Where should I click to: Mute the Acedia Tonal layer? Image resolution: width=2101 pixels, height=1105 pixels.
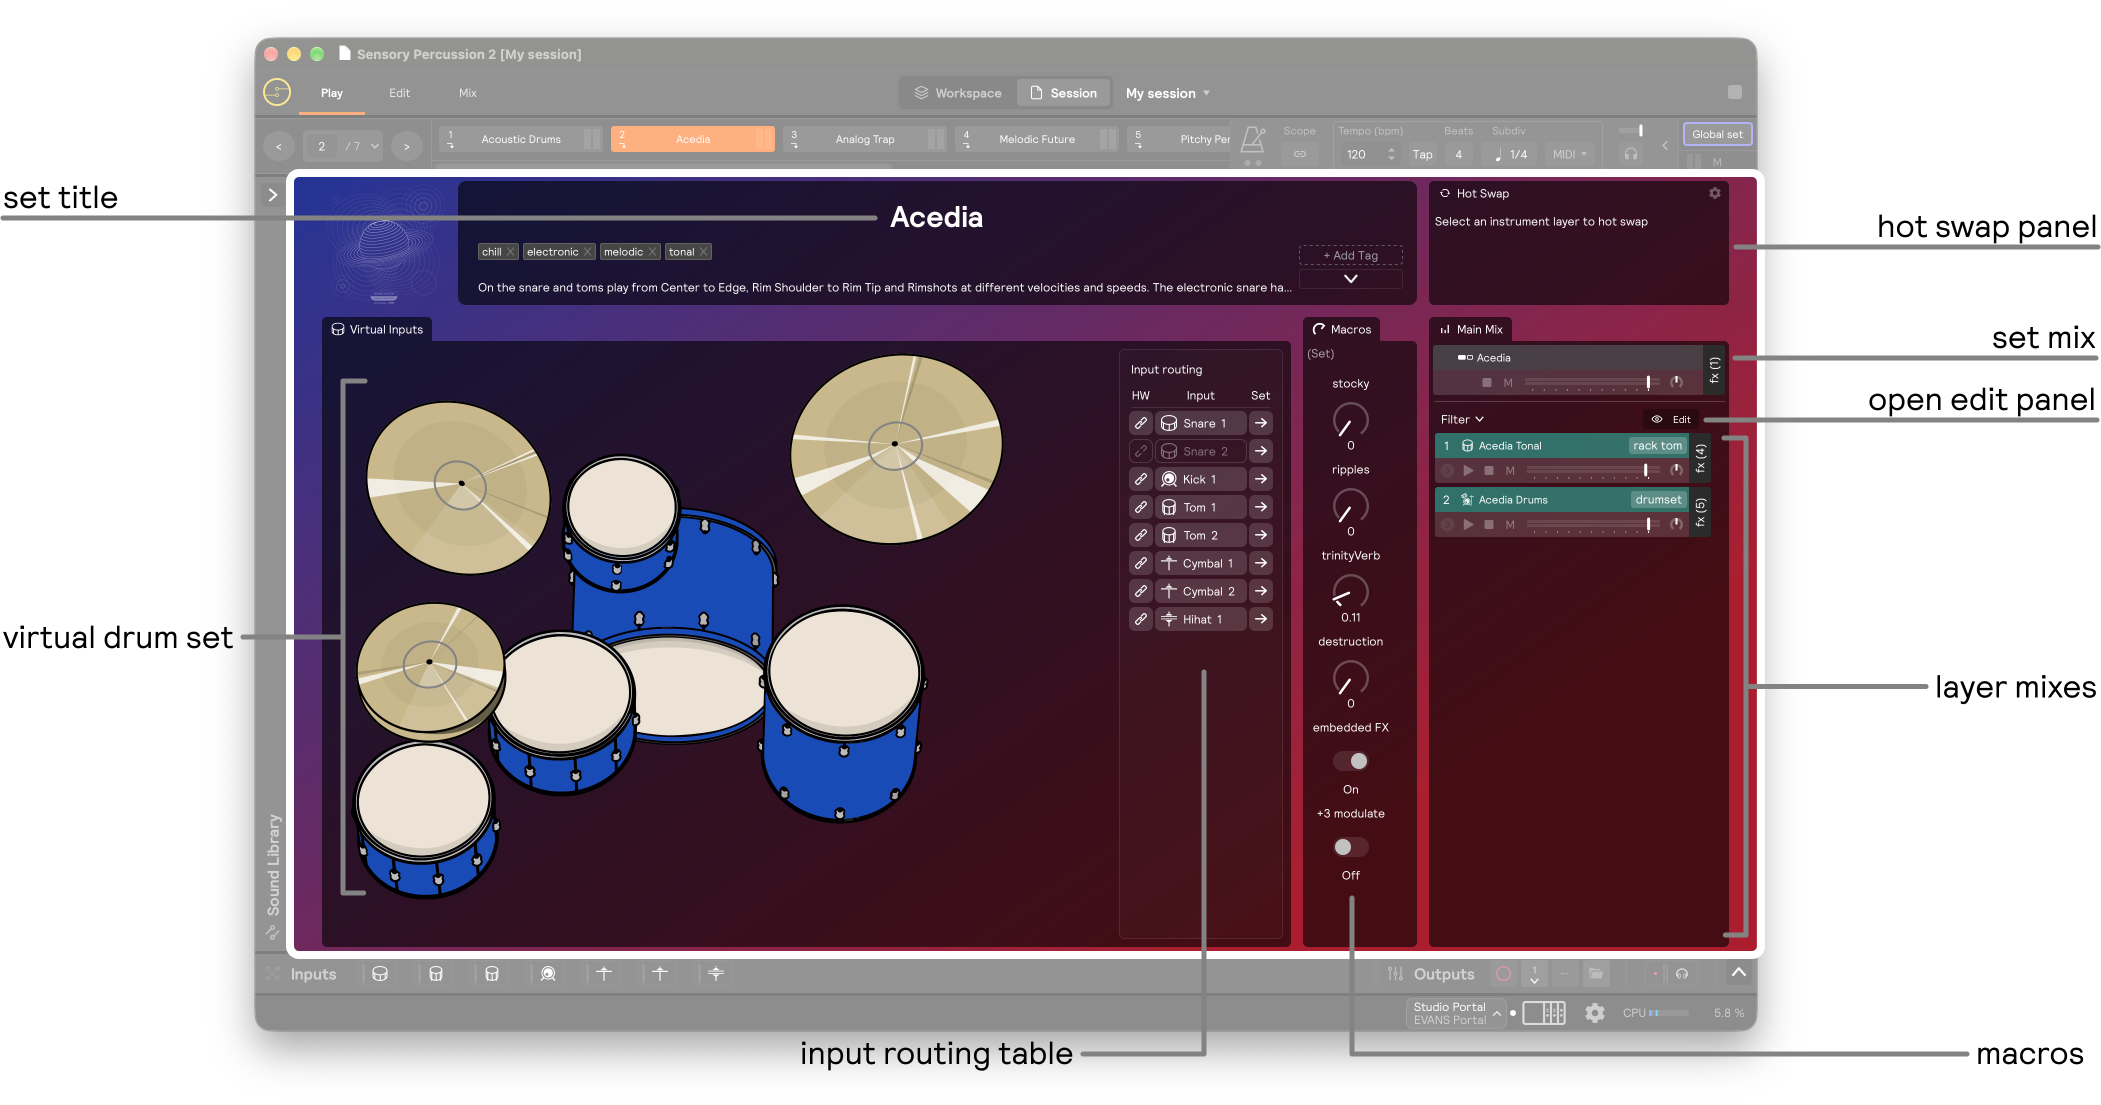tap(1510, 470)
